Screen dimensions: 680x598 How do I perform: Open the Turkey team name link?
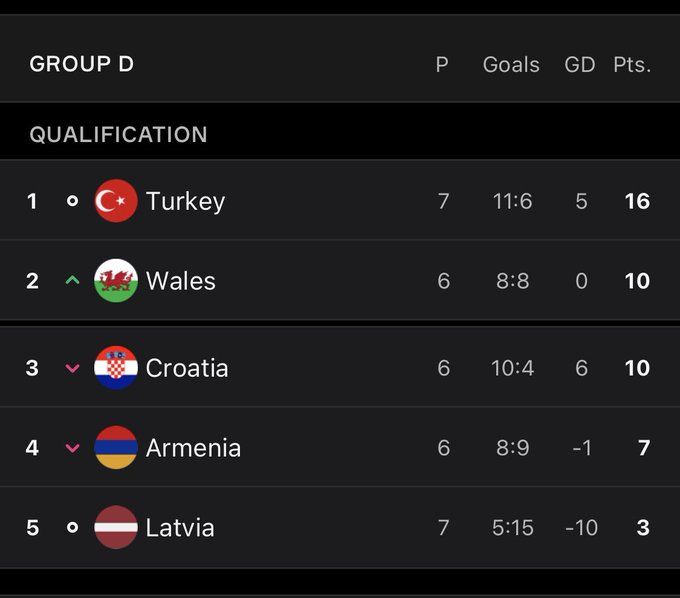(x=185, y=201)
